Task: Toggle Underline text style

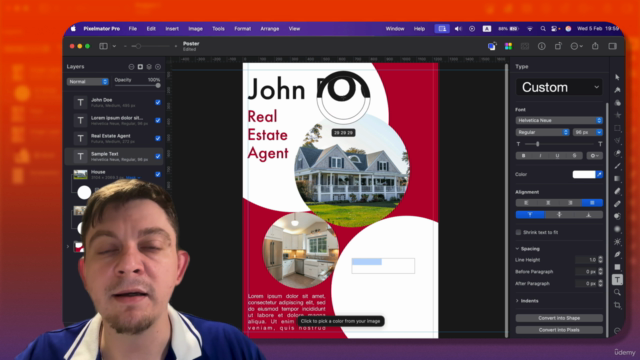Action: pyautogui.click(x=557, y=156)
